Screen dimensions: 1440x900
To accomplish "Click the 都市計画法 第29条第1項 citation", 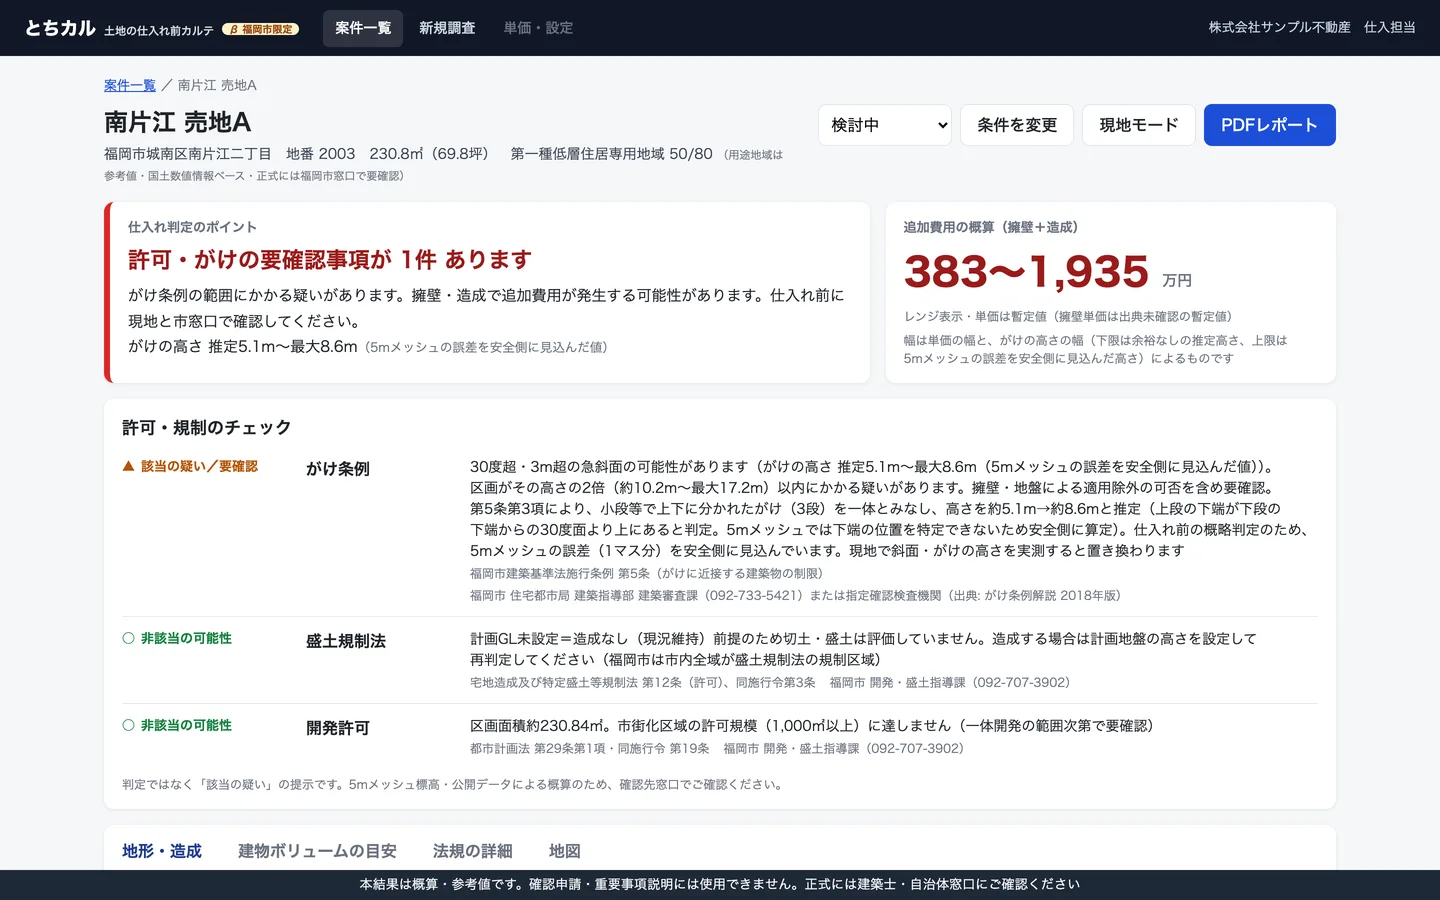I will coord(590,749).
